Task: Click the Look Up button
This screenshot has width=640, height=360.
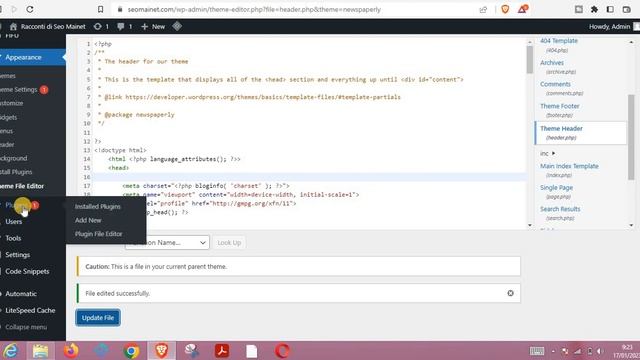Action: point(229,242)
